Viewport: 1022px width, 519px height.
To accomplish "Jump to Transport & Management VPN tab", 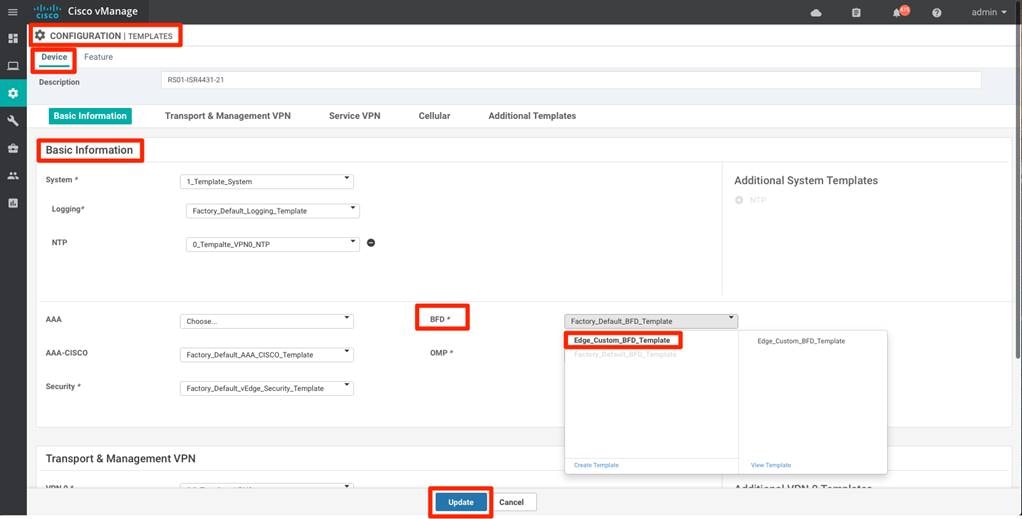I will tap(227, 116).
